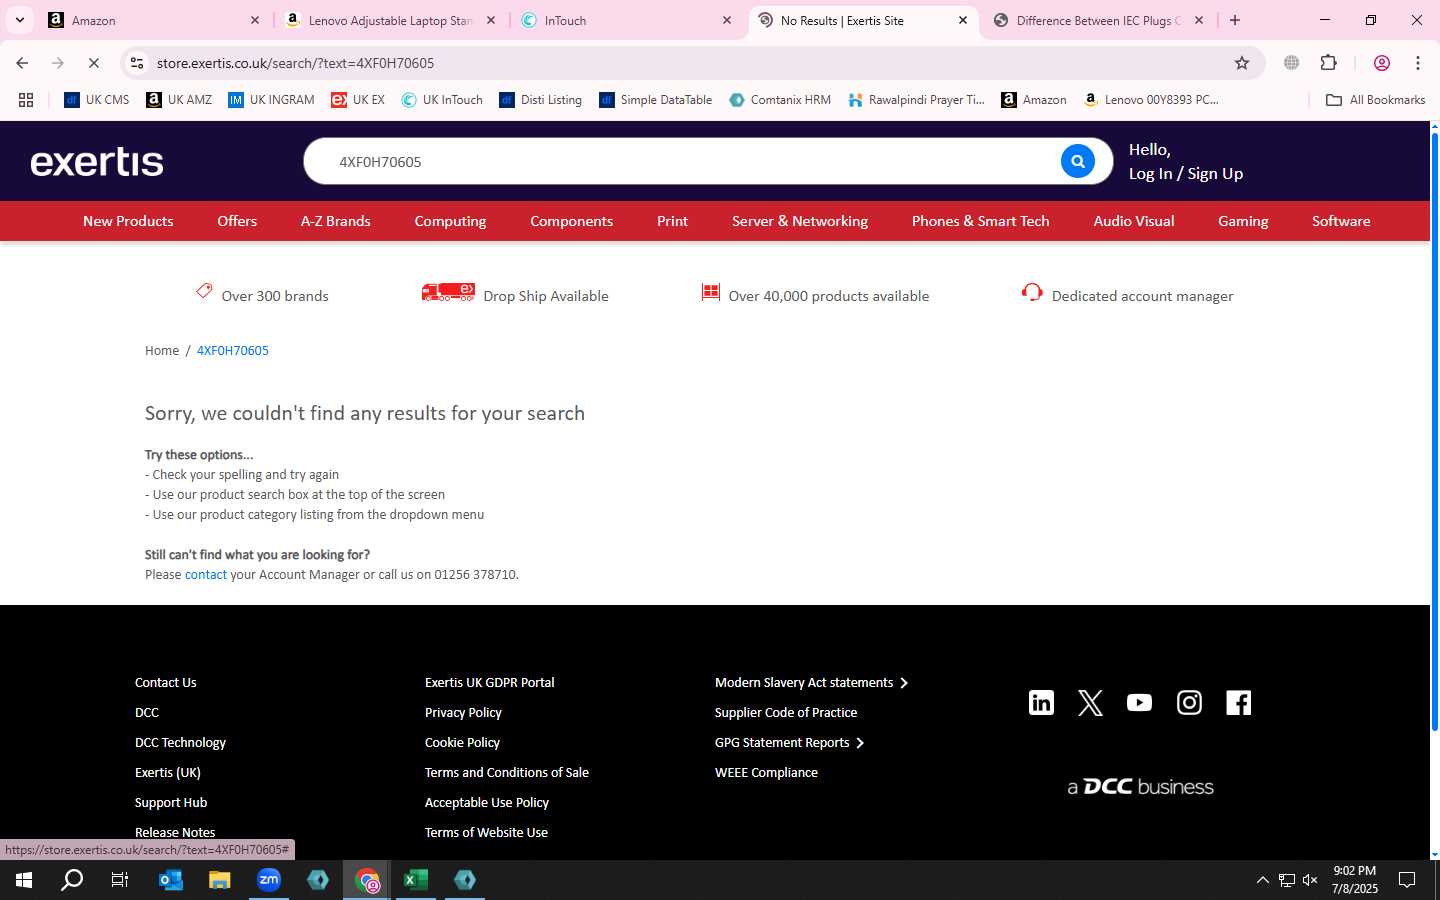Open Outlook from the taskbar
The image size is (1440, 900).
point(171,880)
